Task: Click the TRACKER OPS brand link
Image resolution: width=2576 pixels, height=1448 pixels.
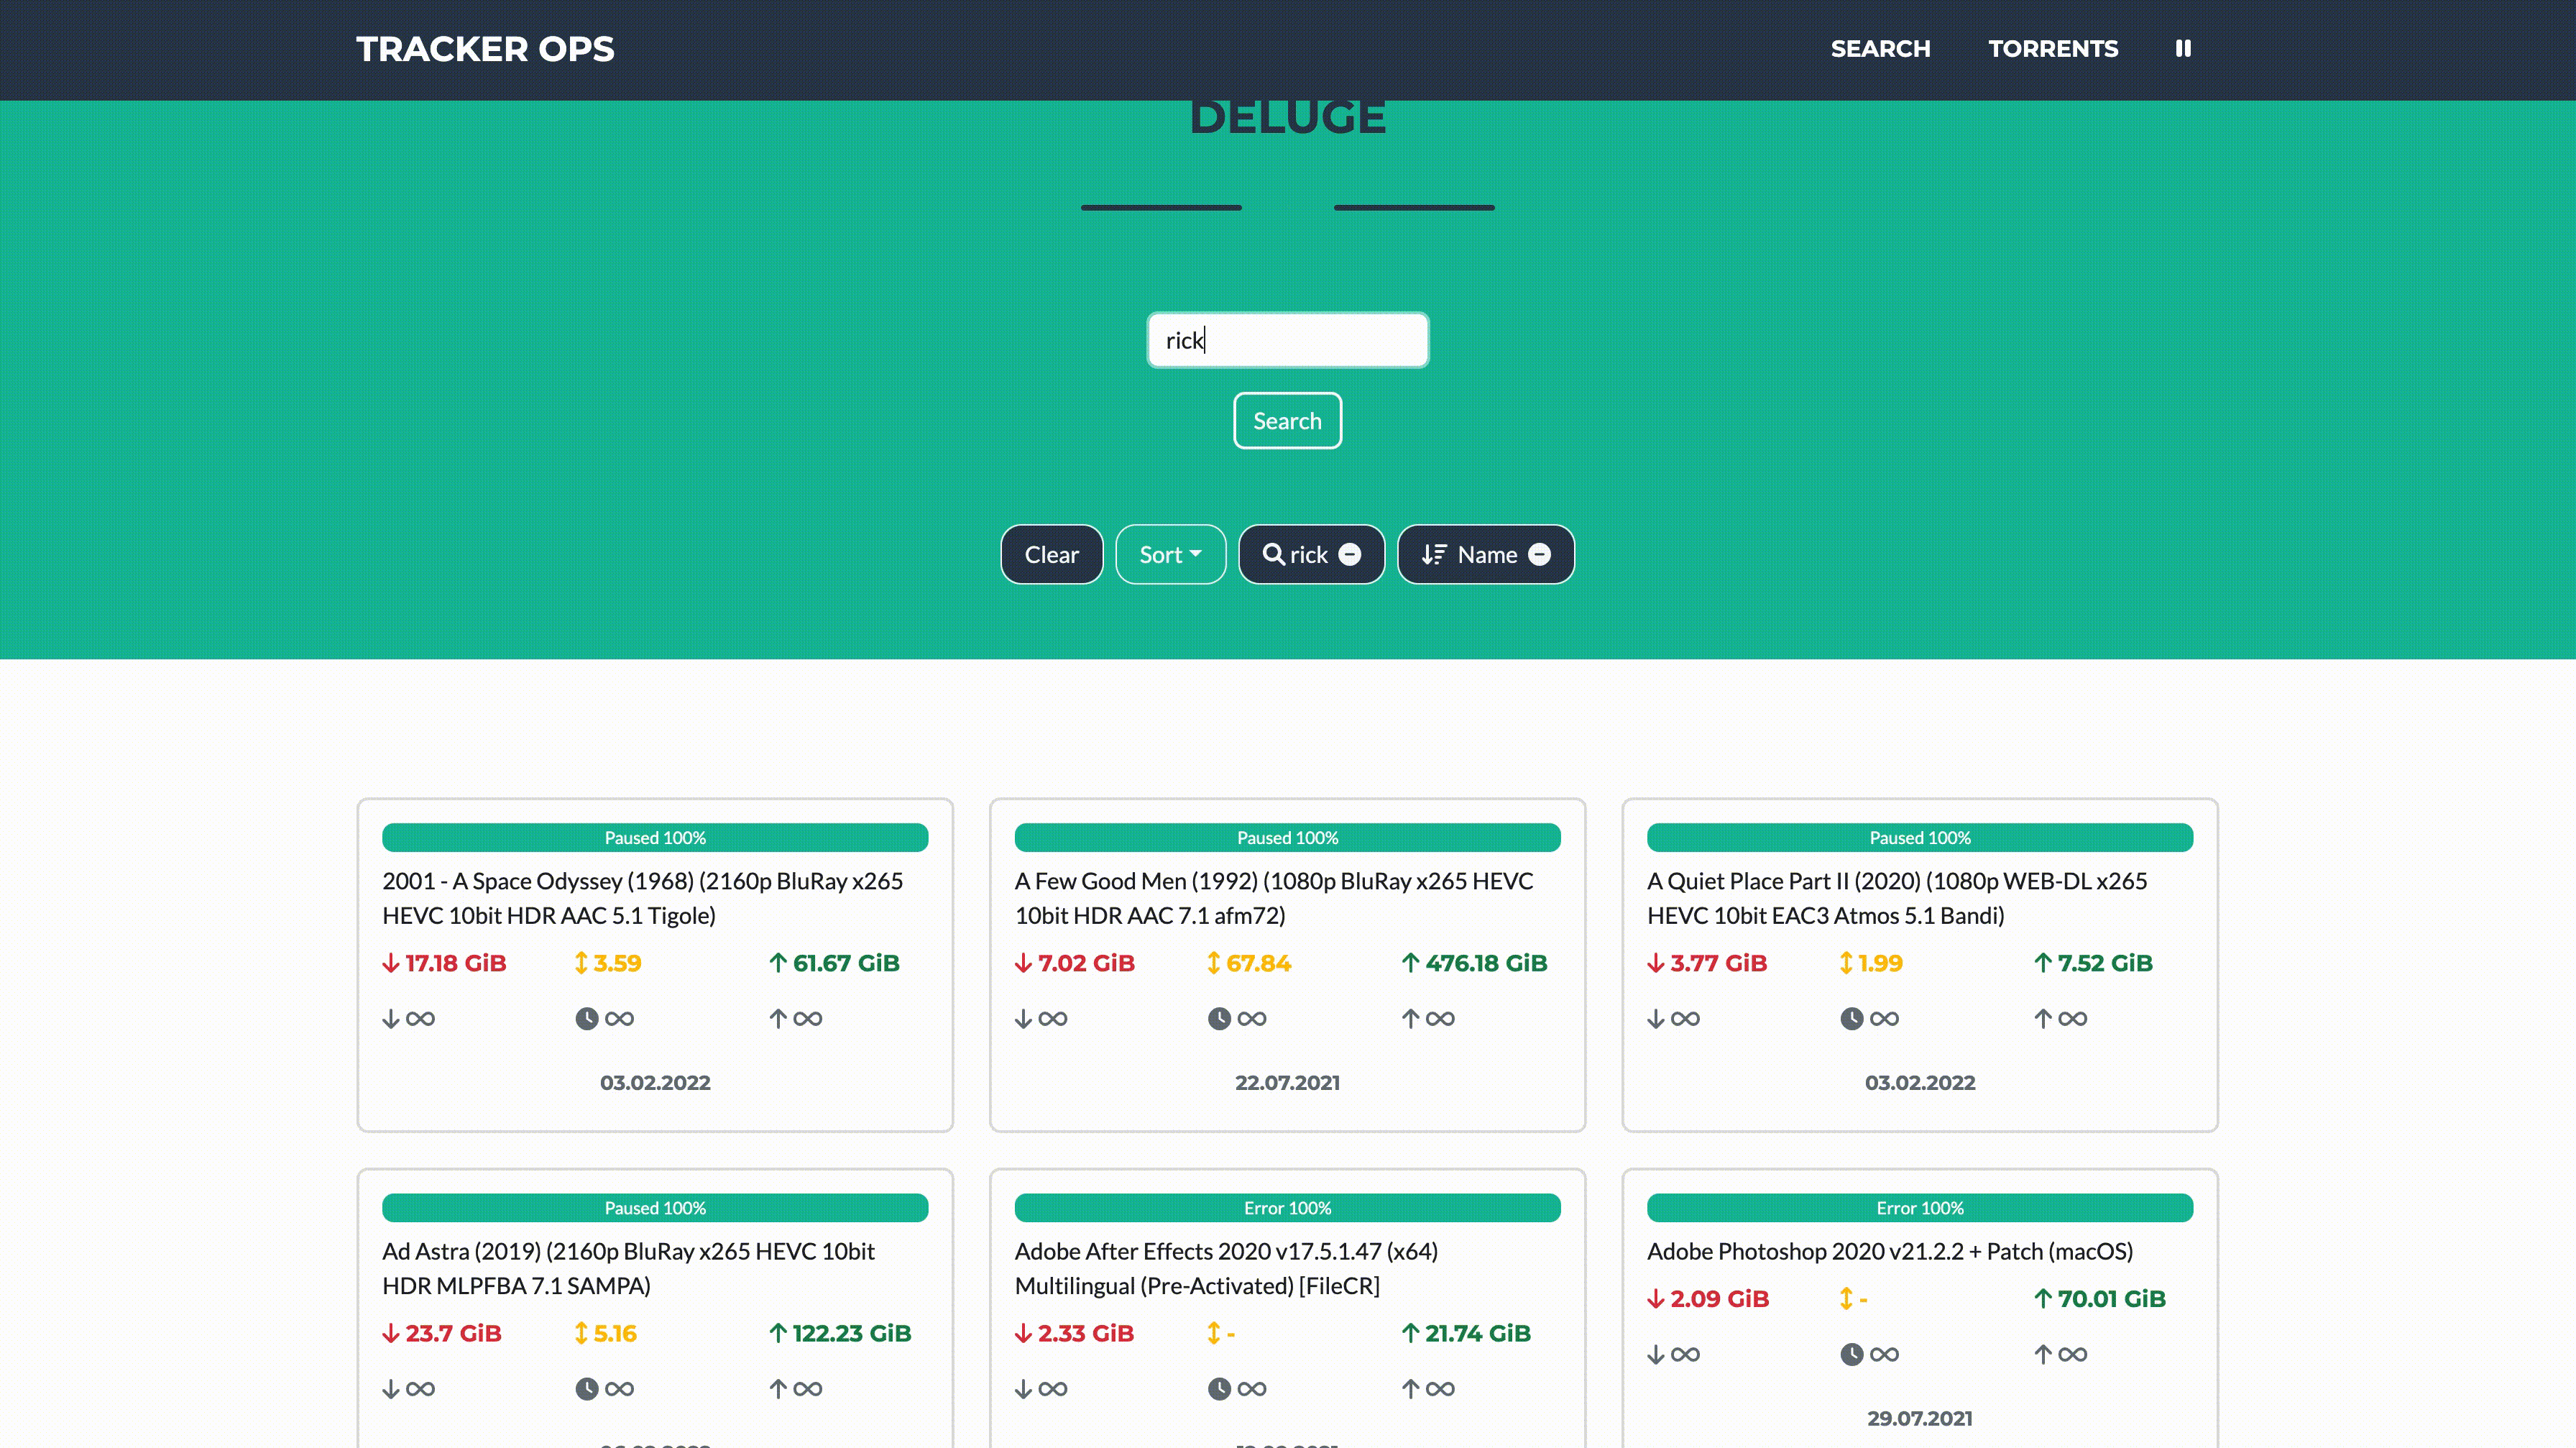Action: (485, 48)
